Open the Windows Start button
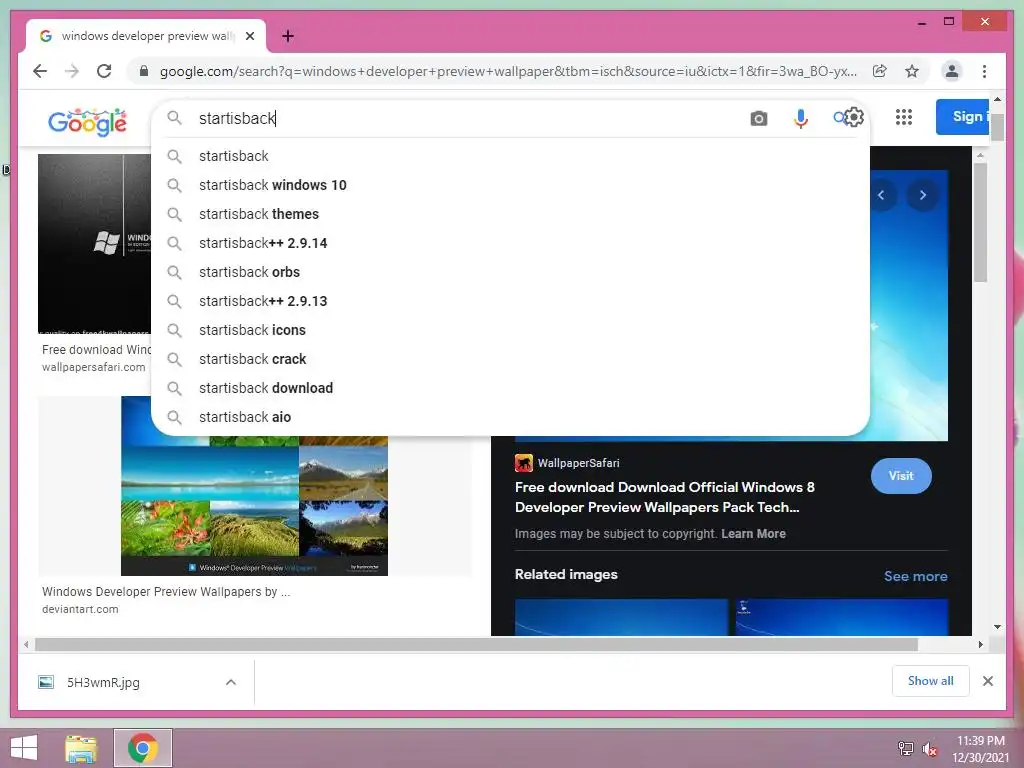This screenshot has width=1024, height=768. [24, 748]
